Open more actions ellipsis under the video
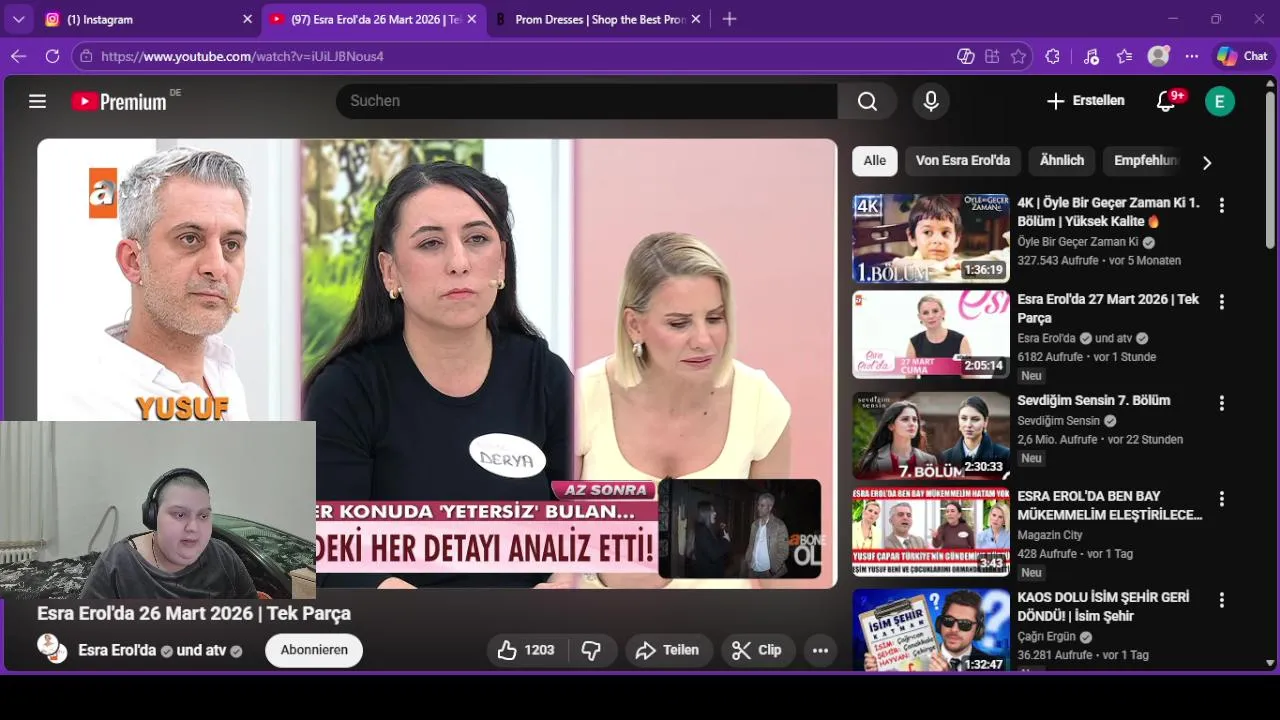The image size is (1280, 720). (820, 650)
